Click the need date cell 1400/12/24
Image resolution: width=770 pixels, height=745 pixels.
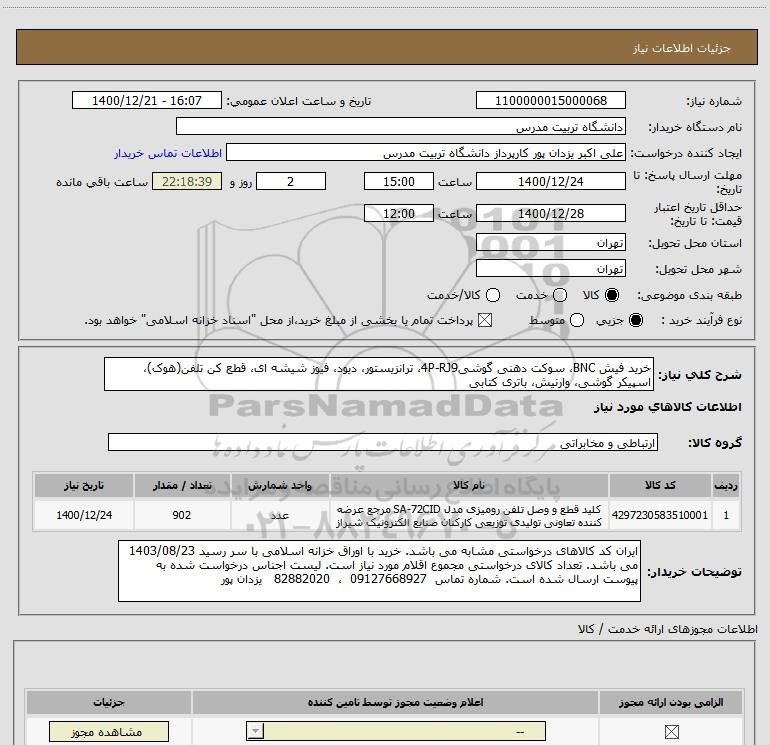pos(84,515)
